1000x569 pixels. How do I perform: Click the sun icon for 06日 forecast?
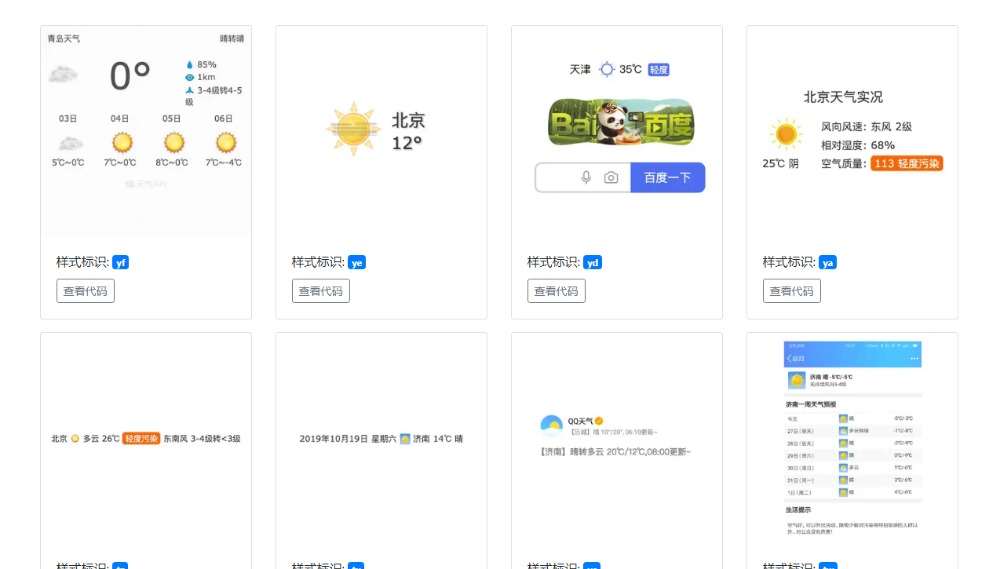(x=226, y=143)
